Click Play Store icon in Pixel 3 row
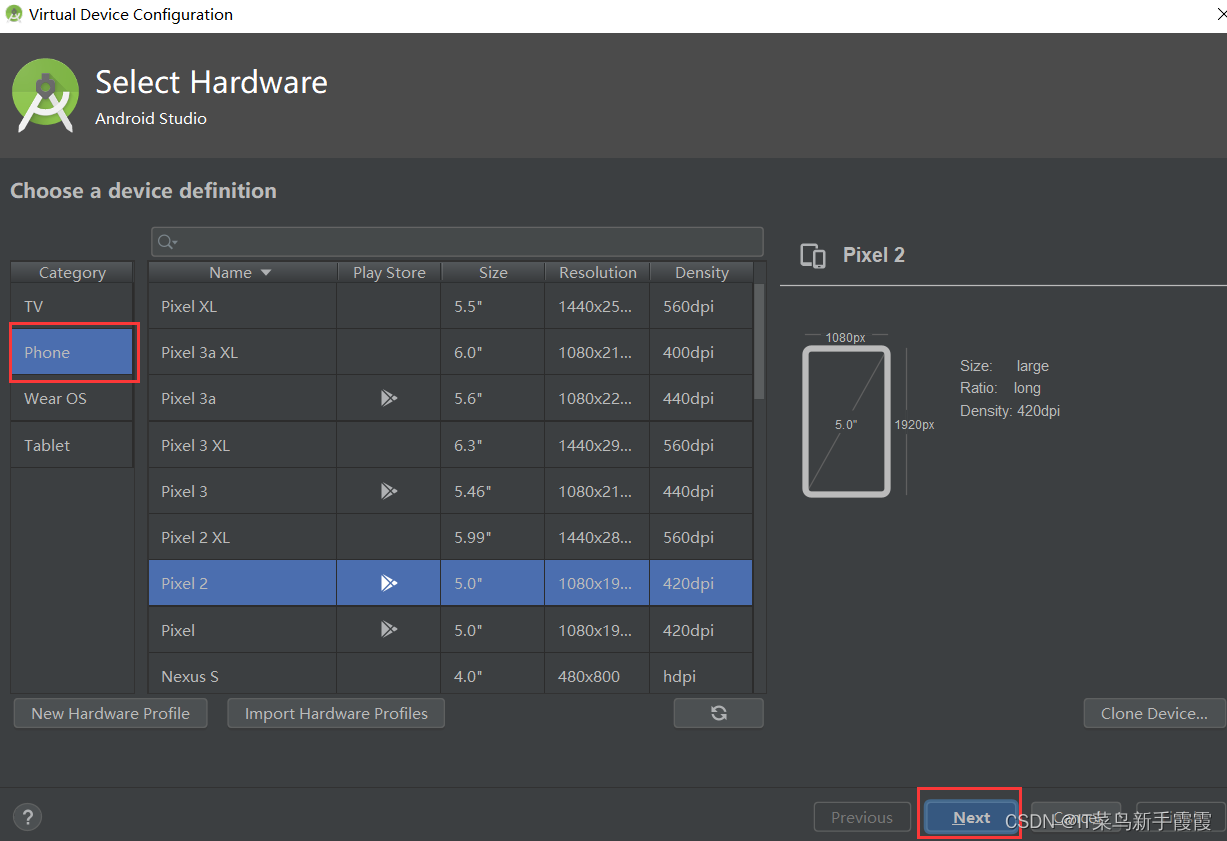This screenshot has height=841, width=1227. [389, 491]
